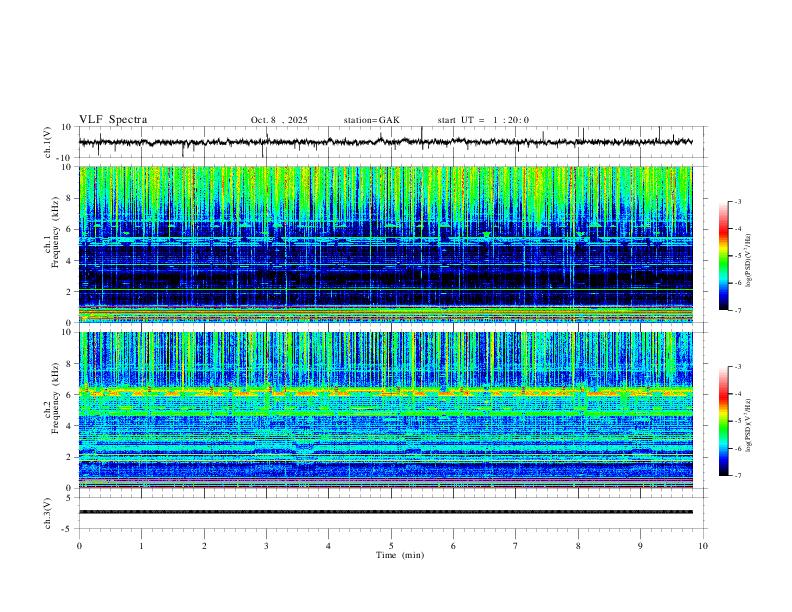Click the ch.2 color bar "log(PSD)(V²/Hz)" label

(x=749, y=426)
